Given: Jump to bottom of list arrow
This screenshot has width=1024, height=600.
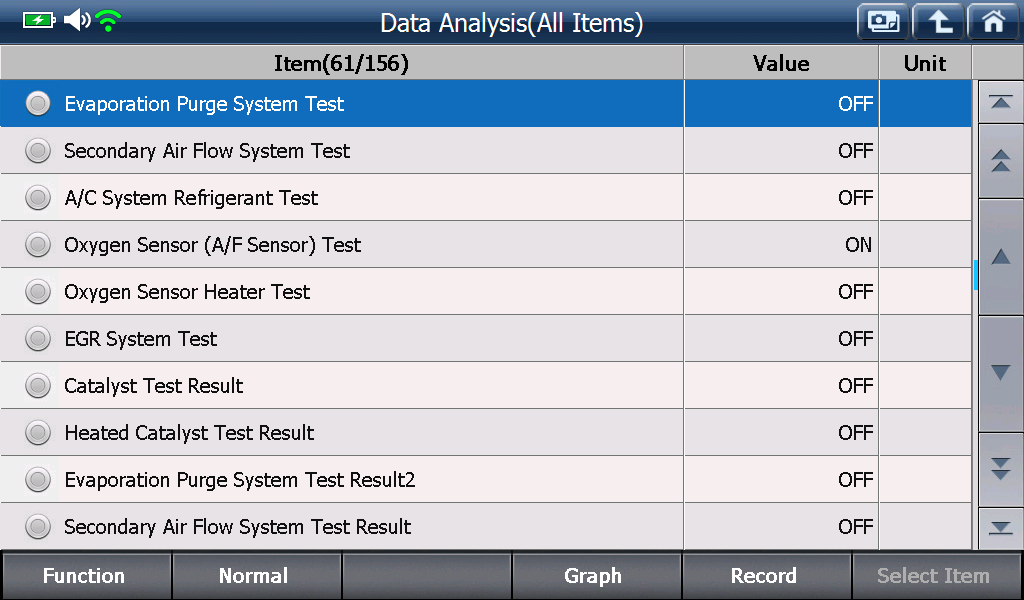Looking at the screenshot, I should pyautogui.click(x=1000, y=528).
